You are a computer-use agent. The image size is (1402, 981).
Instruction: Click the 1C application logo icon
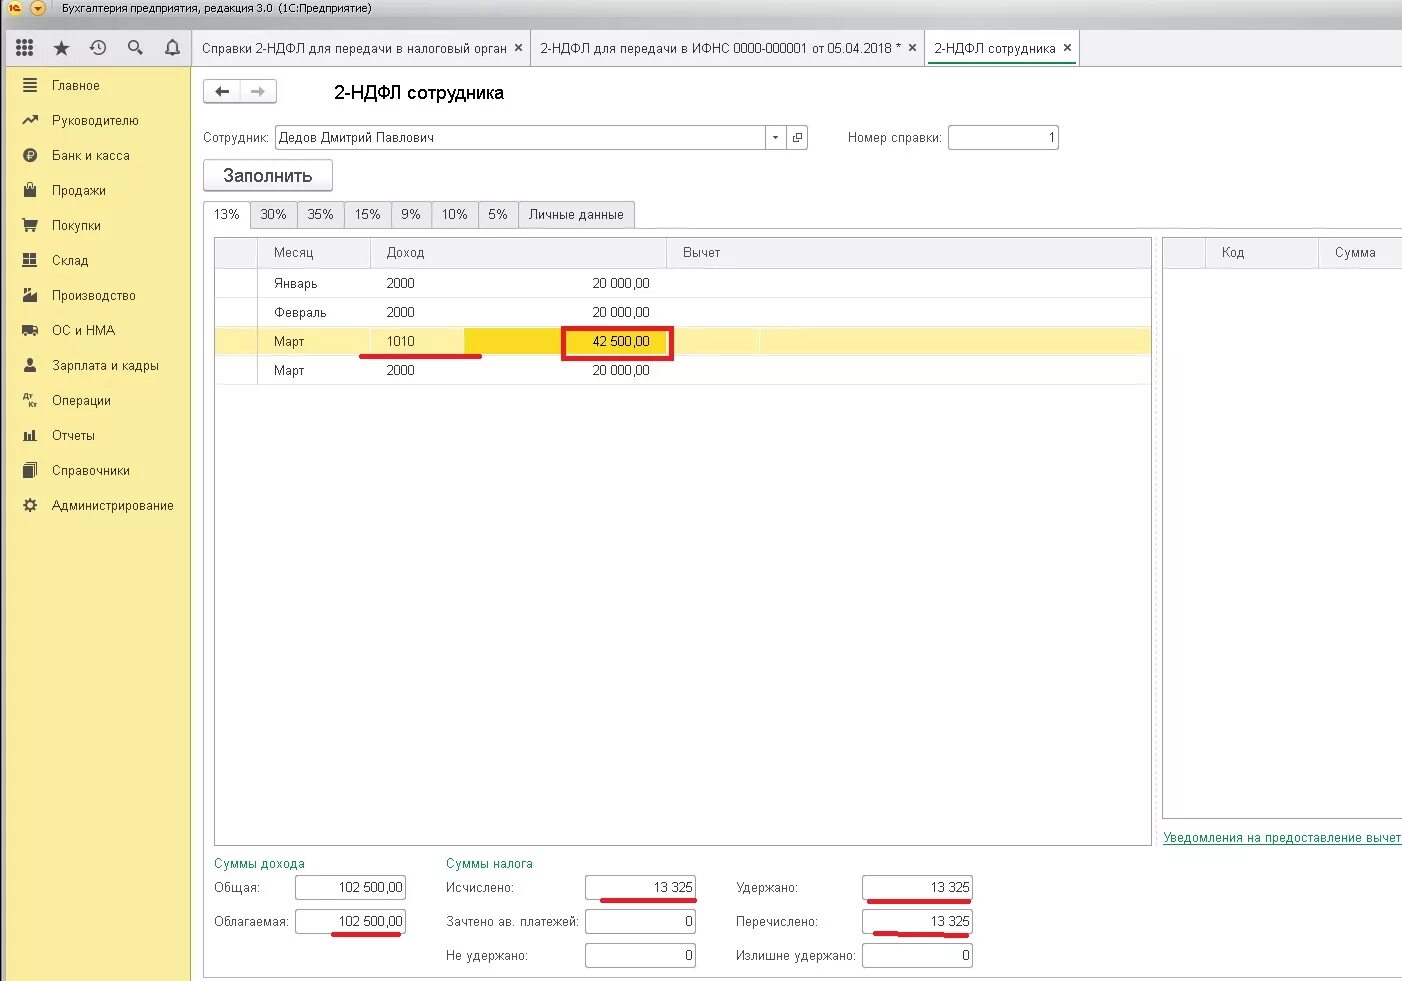pos(14,8)
